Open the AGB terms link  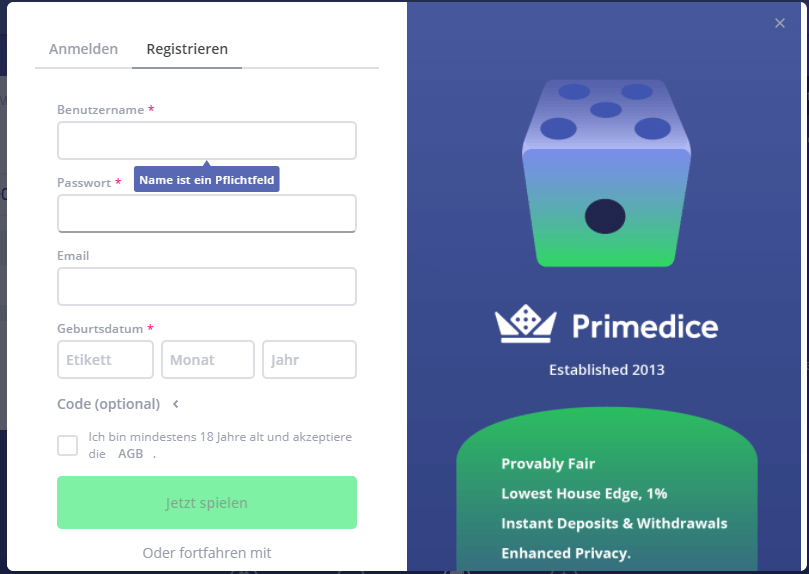point(131,454)
